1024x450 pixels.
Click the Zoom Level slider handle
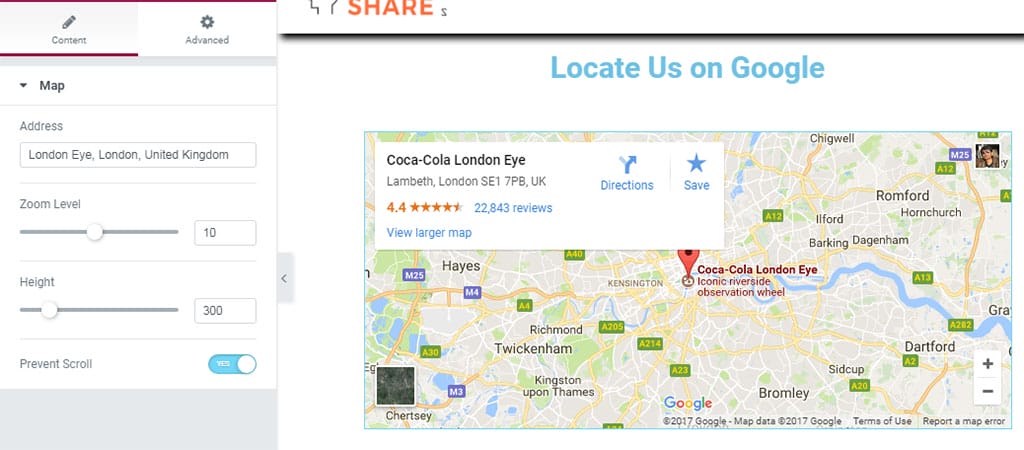(x=94, y=232)
